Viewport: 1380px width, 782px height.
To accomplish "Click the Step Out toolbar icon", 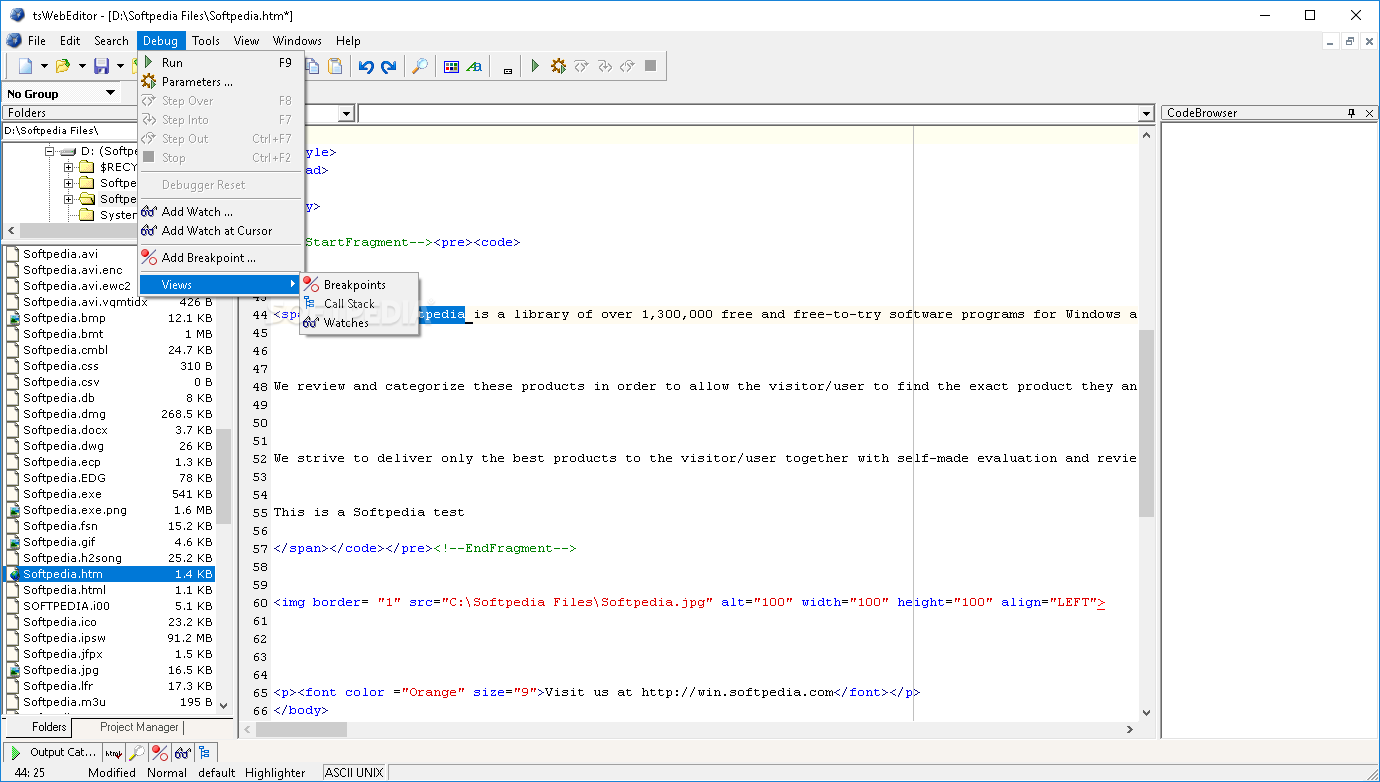I will tap(627, 66).
